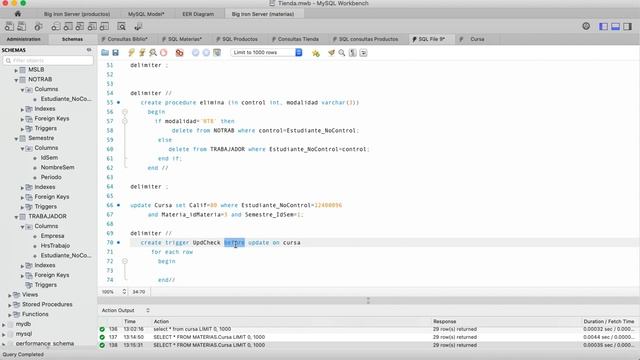Image resolution: width=640 pixels, height=360 pixels.
Task: Open the Consultas Tienda query tab
Action: pos(298,39)
